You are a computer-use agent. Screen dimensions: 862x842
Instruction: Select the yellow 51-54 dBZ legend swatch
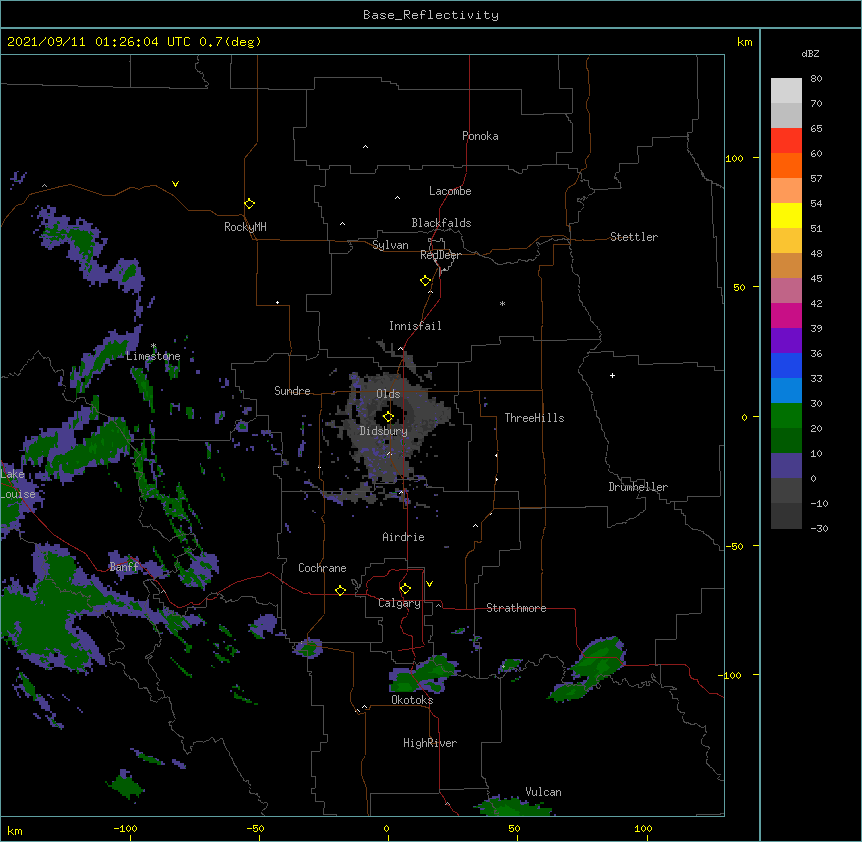pyautogui.click(x=786, y=215)
